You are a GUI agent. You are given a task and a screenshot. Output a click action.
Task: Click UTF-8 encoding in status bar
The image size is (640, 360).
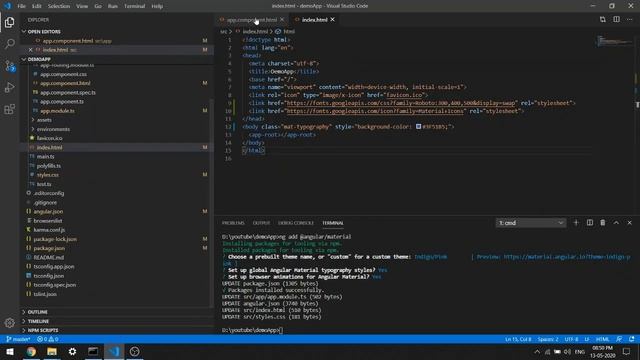pos(571,339)
